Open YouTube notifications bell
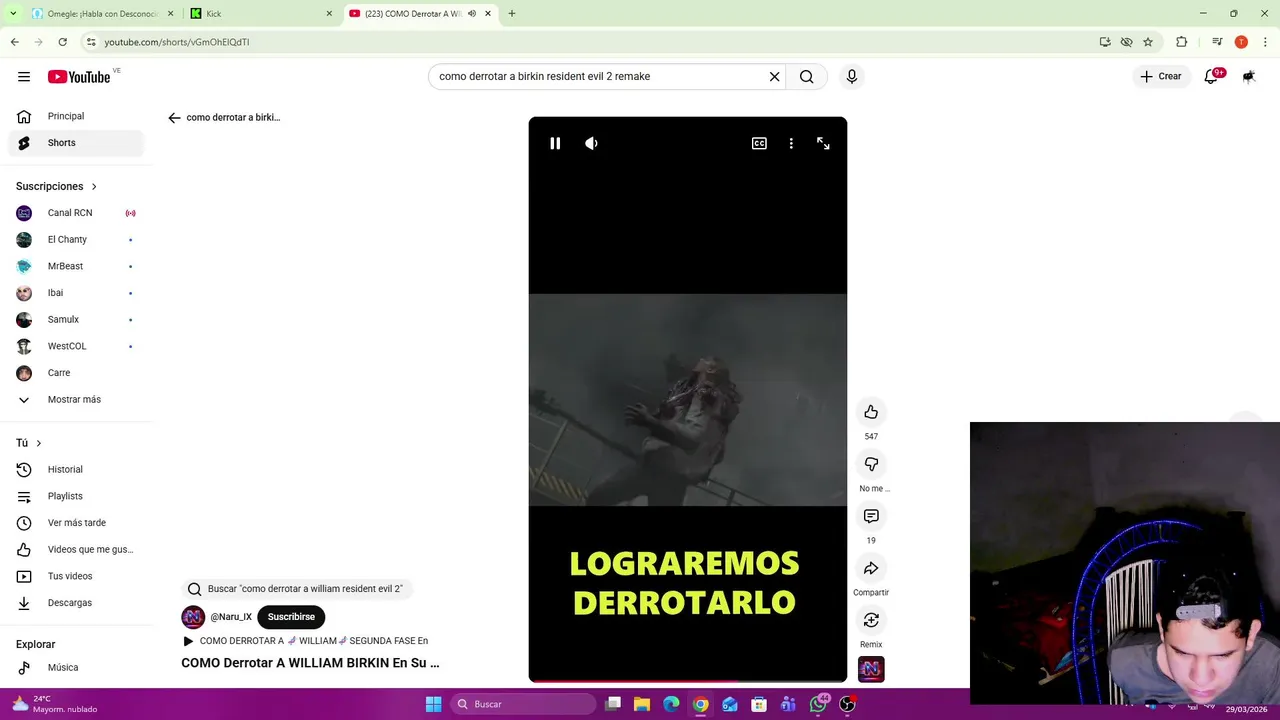The image size is (1280, 720). click(1212, 76)
